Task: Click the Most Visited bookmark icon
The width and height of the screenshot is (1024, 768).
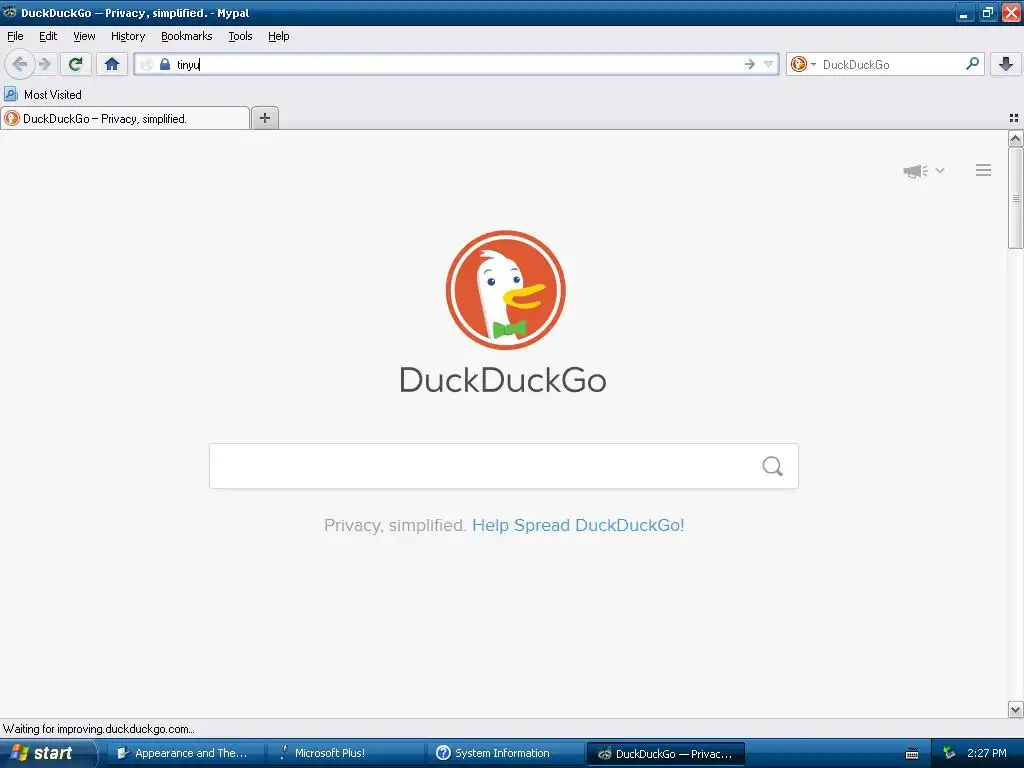Action: coord(11,95)
